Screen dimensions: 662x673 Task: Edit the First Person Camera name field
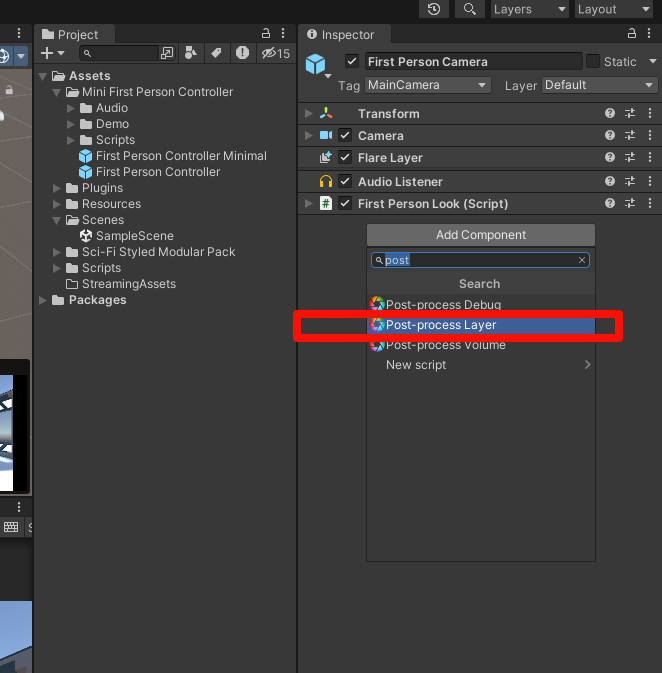474,61
